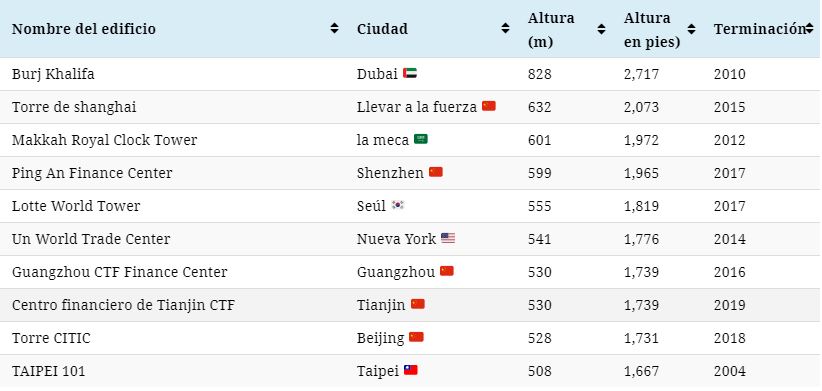Select the Torre de shanghai entry
This screenshot has height=391, width=822.
pyautogui.click(x=74, y=107)
